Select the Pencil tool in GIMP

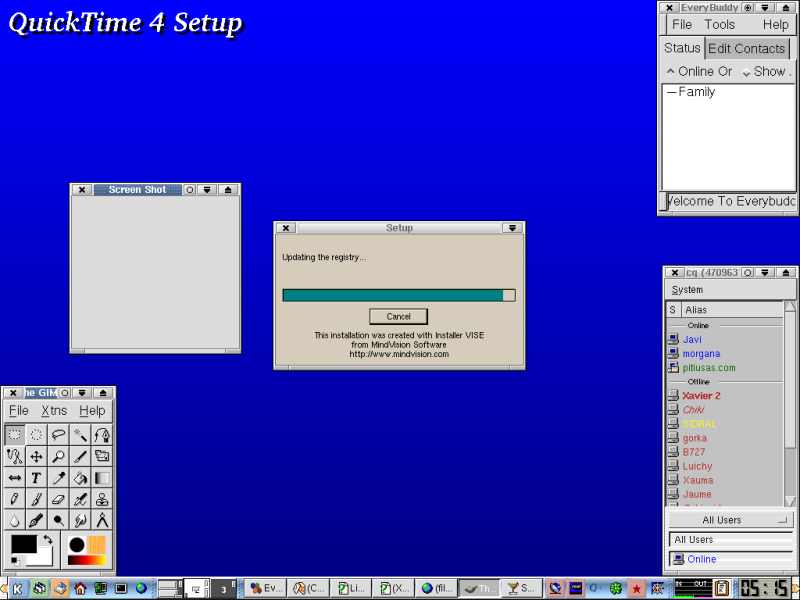(14, 499)
